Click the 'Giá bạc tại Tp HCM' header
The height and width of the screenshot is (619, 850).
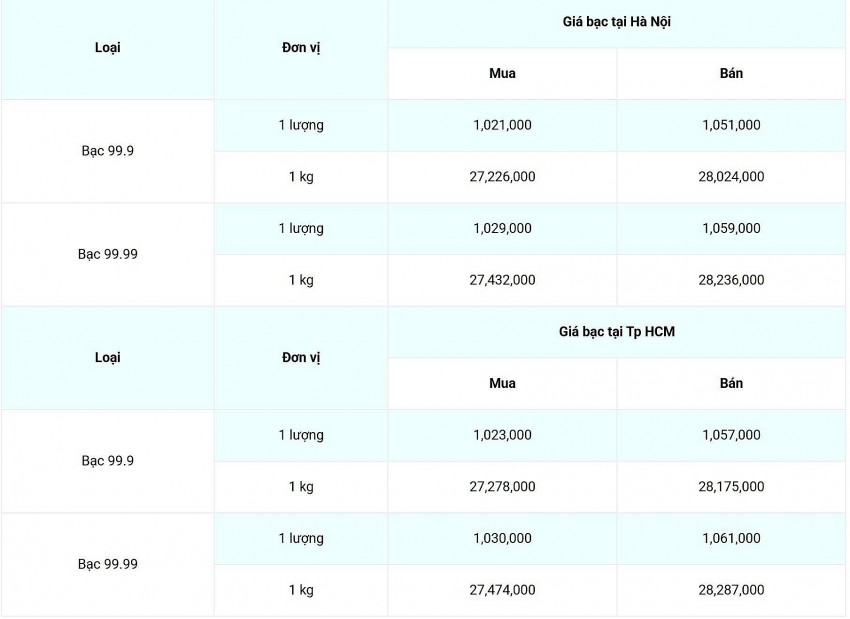(616, 331)
